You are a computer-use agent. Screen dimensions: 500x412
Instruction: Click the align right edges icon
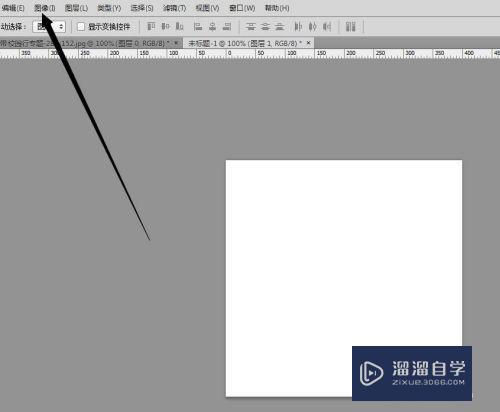pos(227,26)
